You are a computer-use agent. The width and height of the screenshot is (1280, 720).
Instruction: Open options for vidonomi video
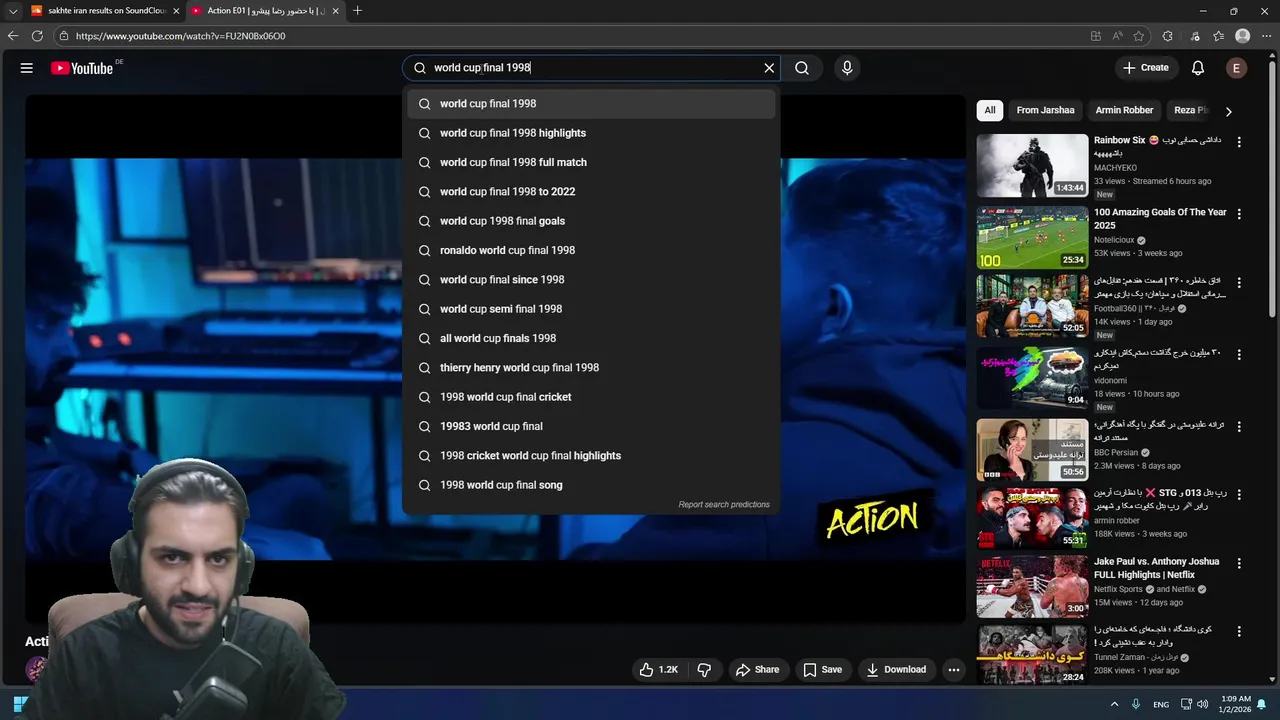[x=1239, y=355]
